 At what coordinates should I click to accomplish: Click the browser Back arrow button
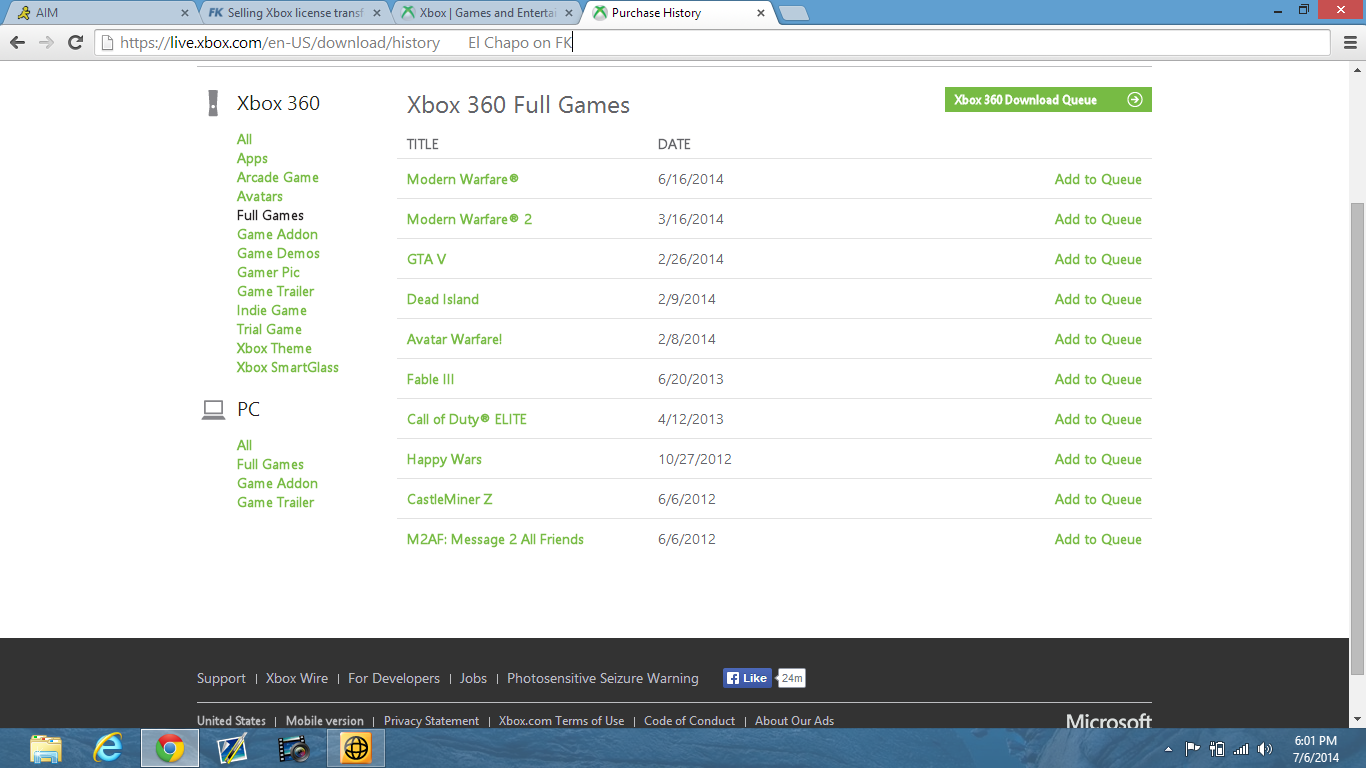17,42
